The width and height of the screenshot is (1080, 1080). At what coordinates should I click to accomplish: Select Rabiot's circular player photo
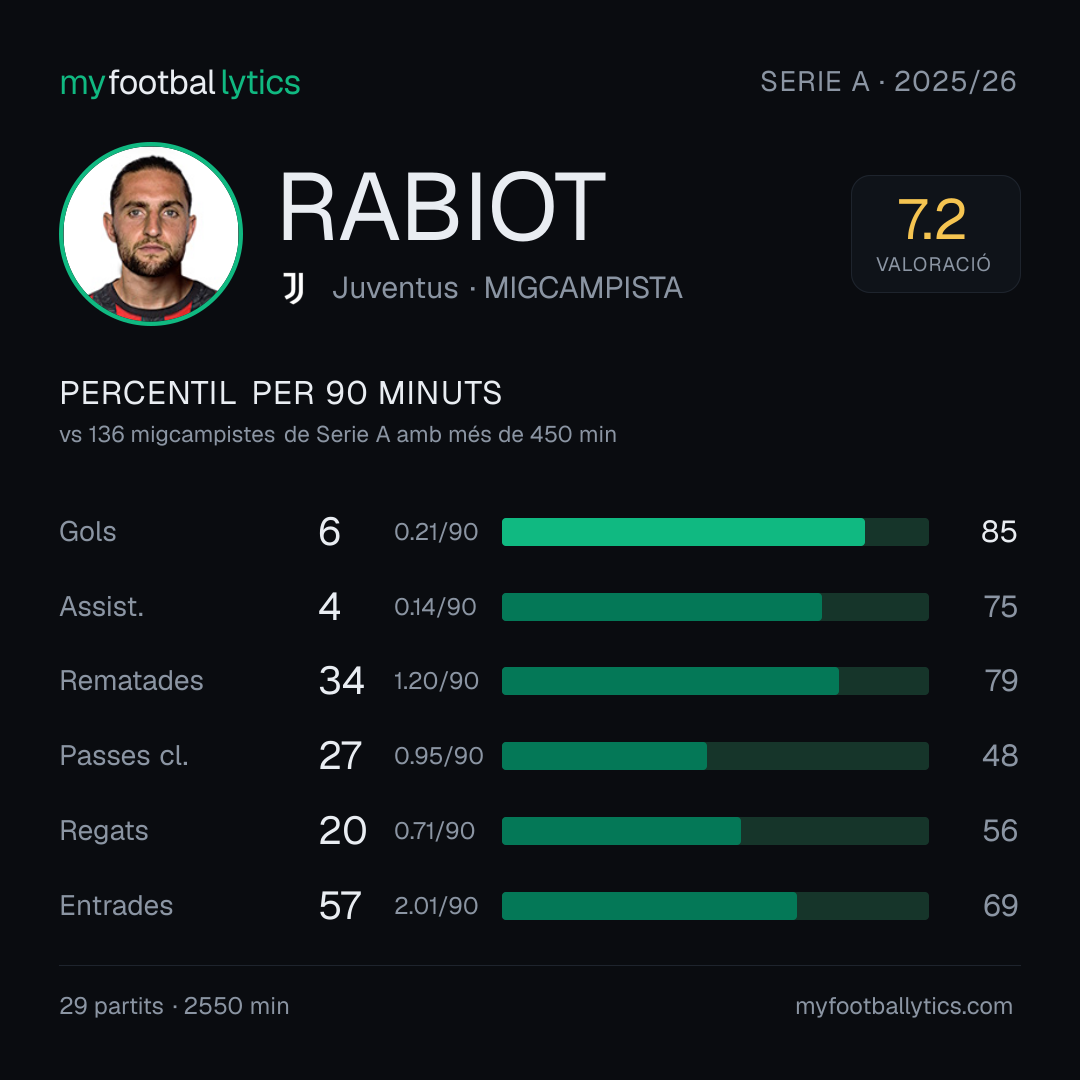151,234
